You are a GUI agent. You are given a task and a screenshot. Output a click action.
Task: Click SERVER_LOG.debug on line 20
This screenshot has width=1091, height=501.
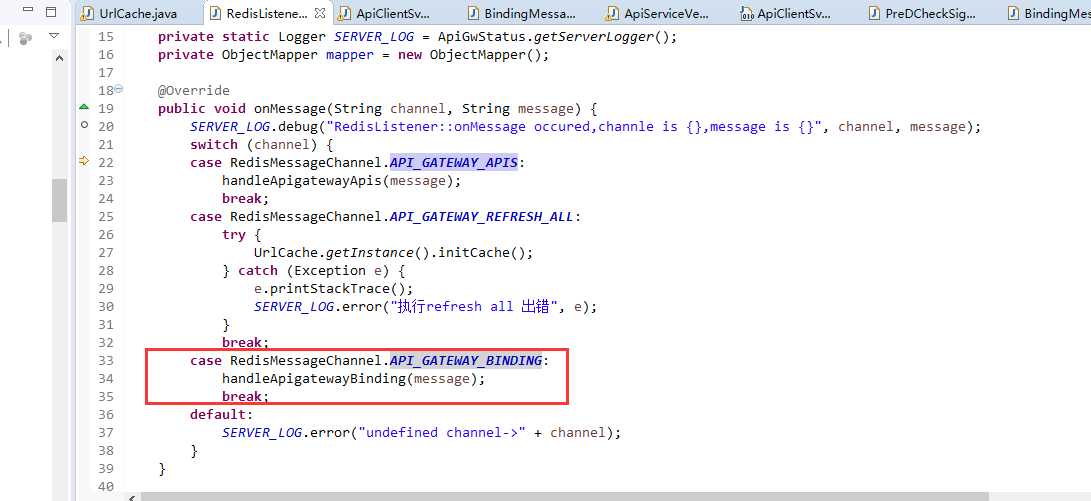coord(253,127)
